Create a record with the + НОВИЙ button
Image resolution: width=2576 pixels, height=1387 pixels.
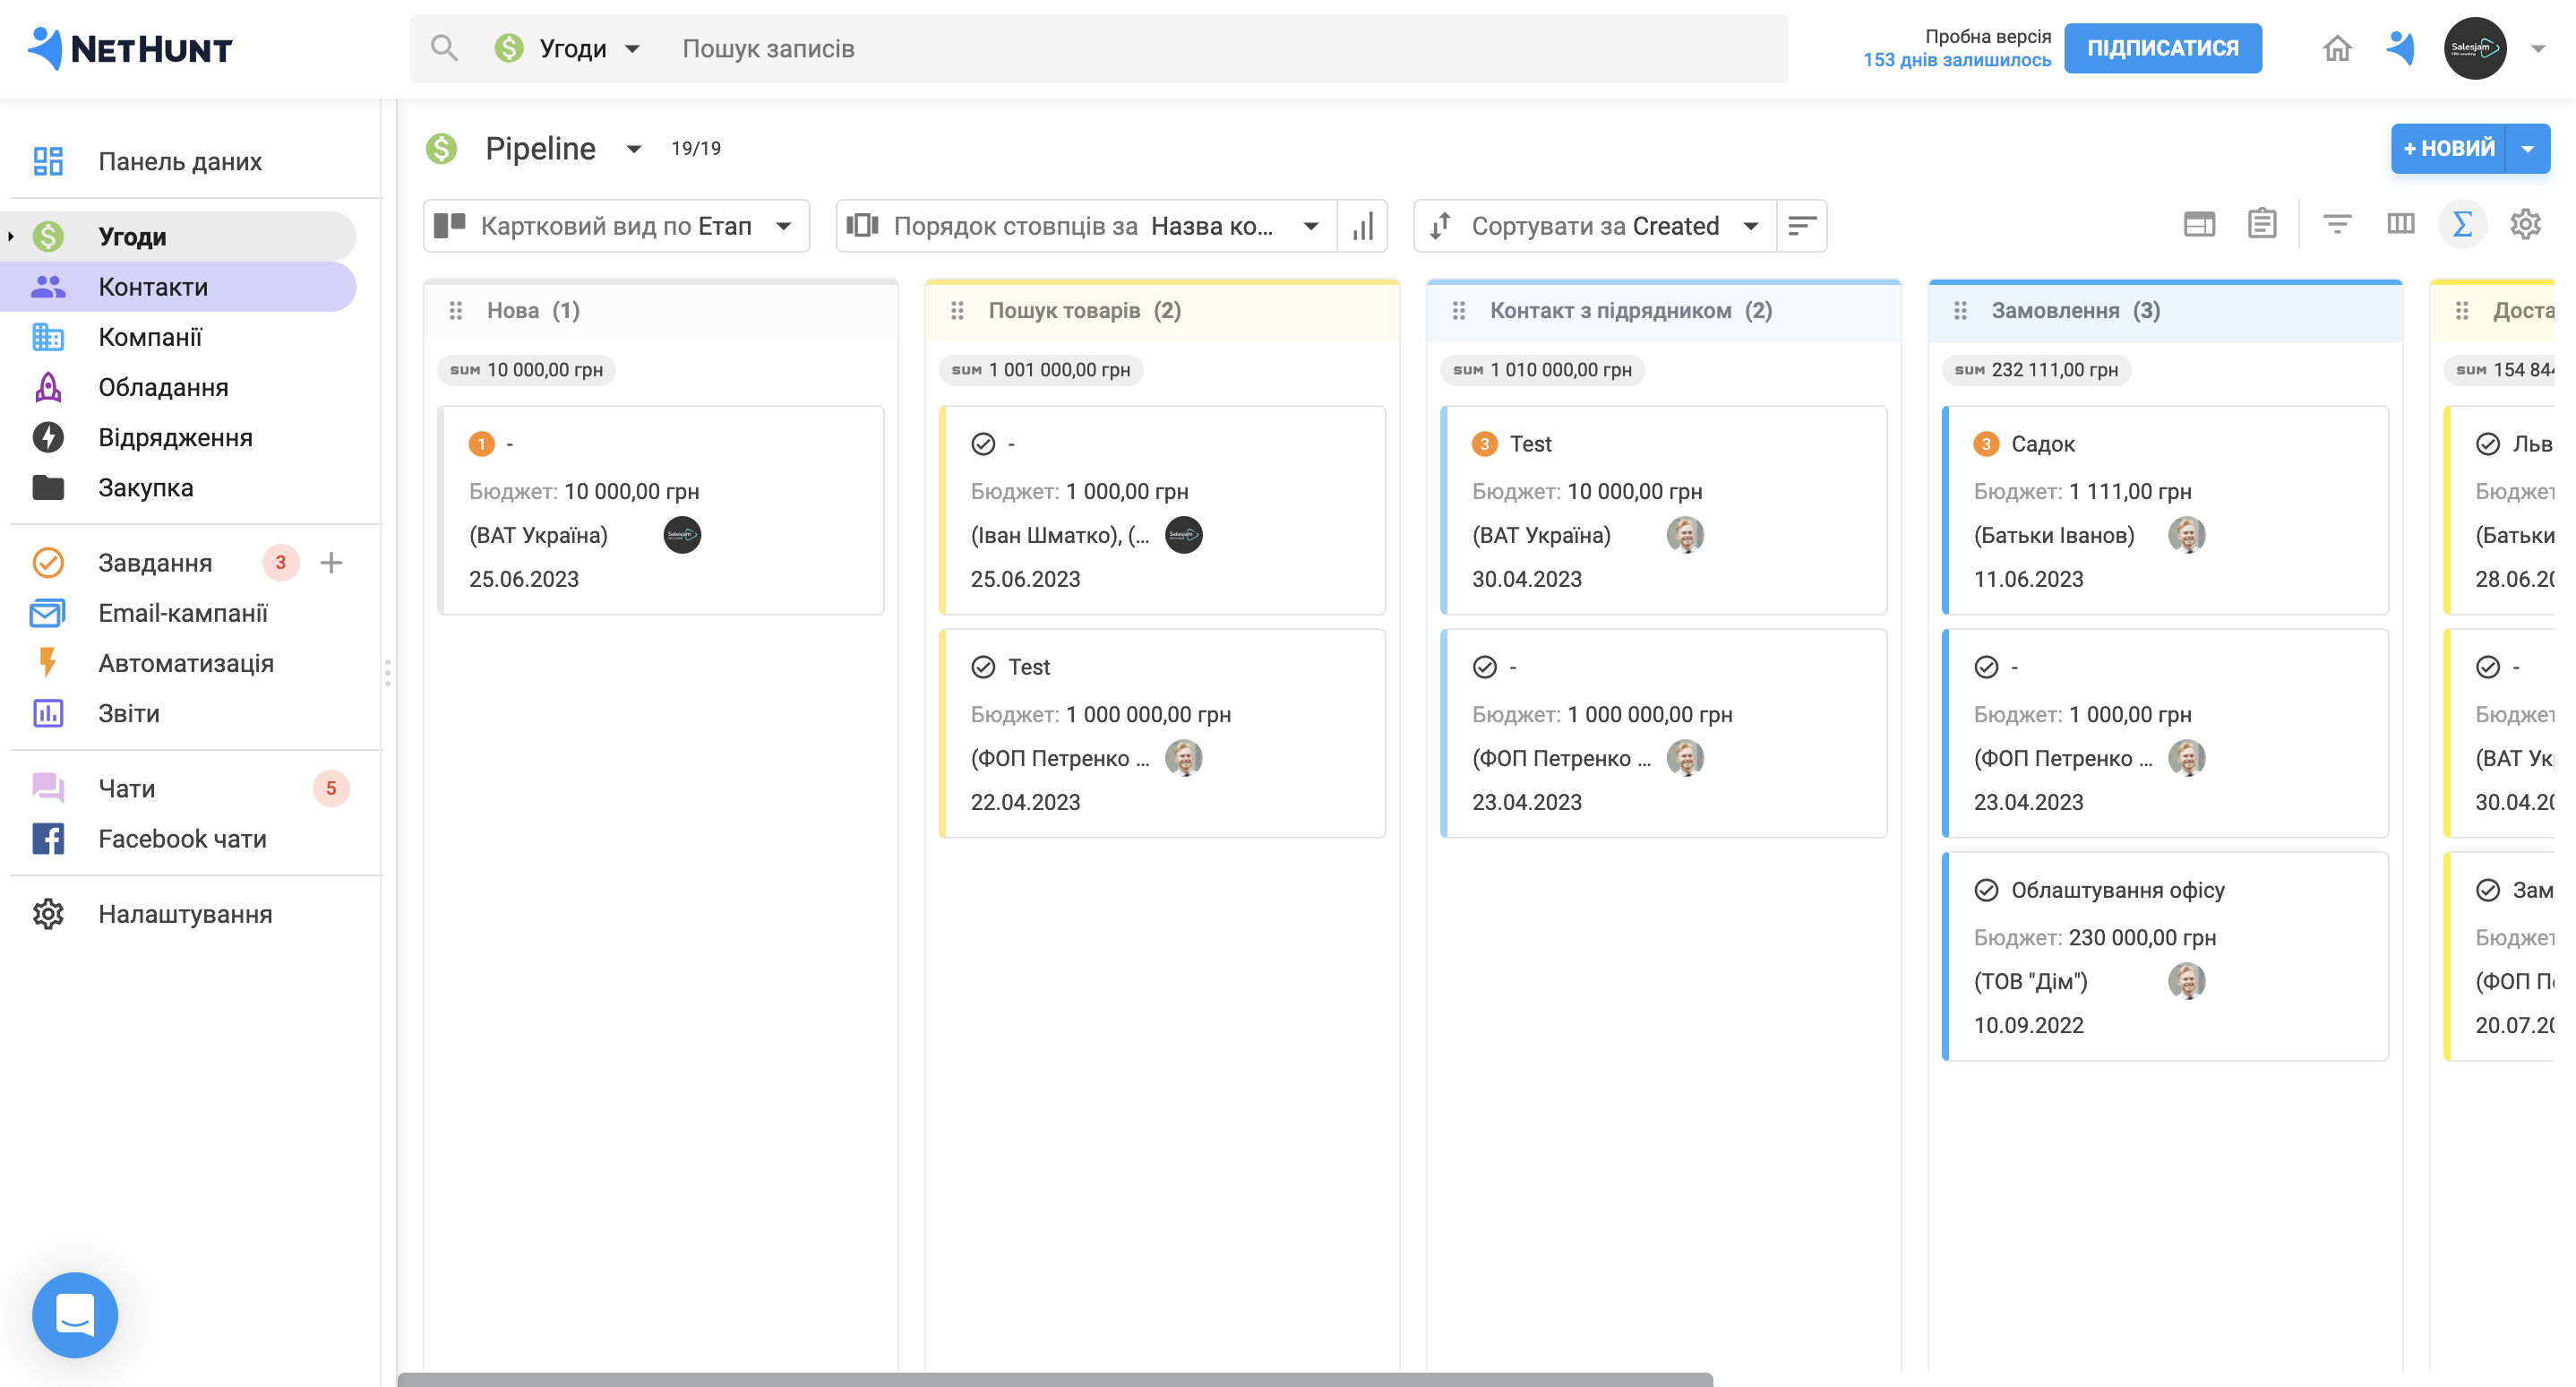click(2448, 149)
